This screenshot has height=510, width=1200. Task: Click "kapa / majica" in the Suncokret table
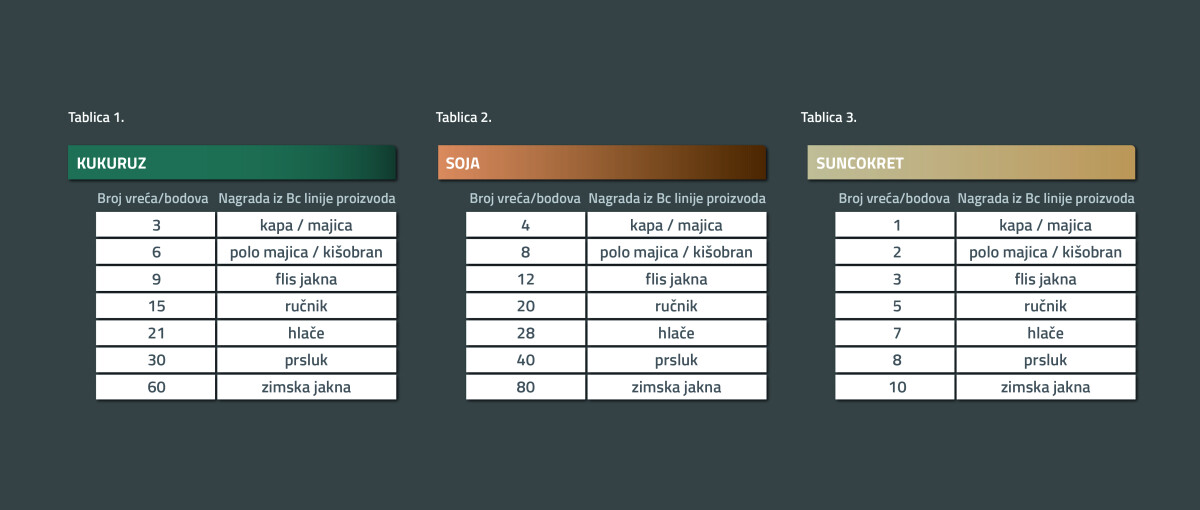click(1045, 225)
